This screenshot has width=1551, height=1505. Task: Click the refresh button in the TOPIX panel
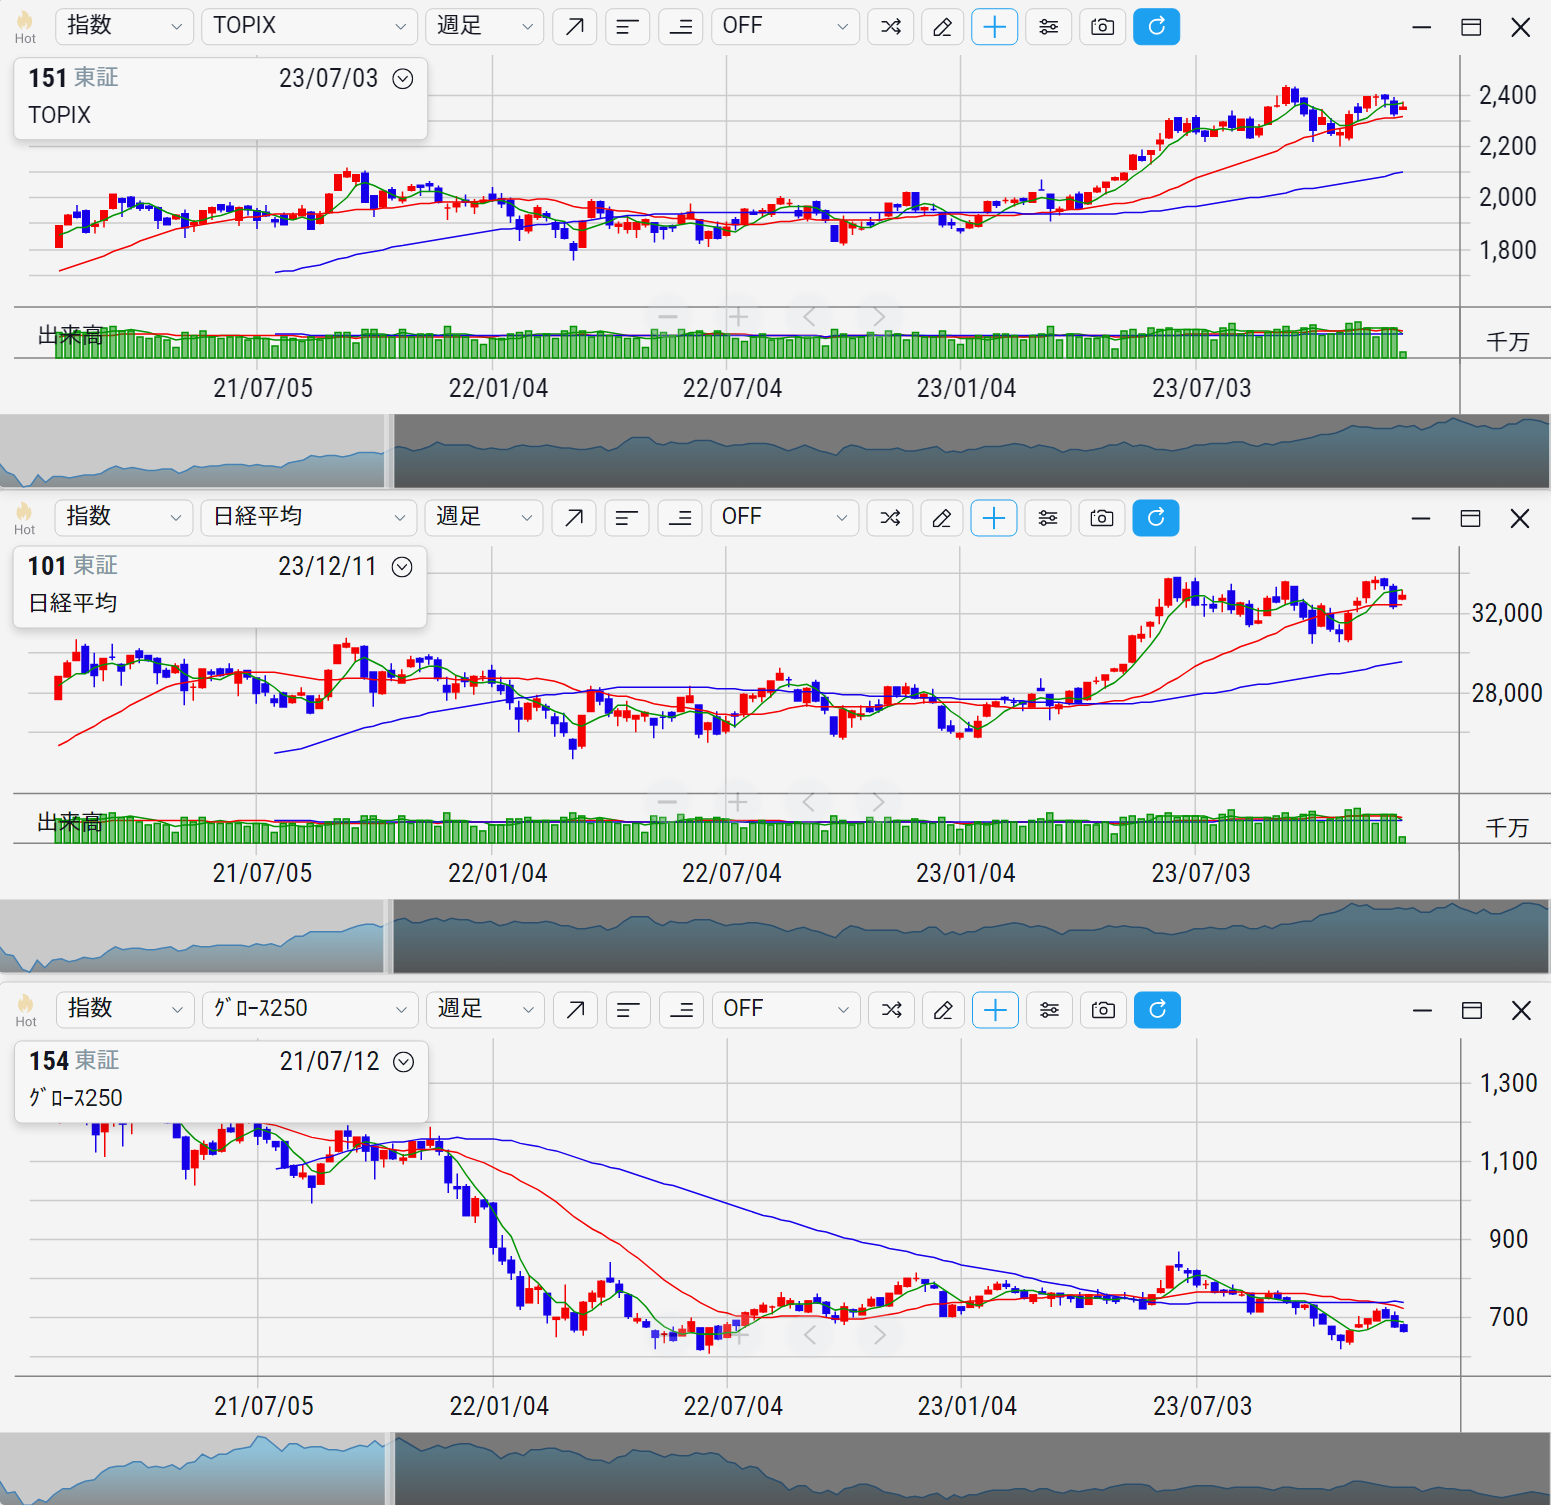tap(1156, 27)
